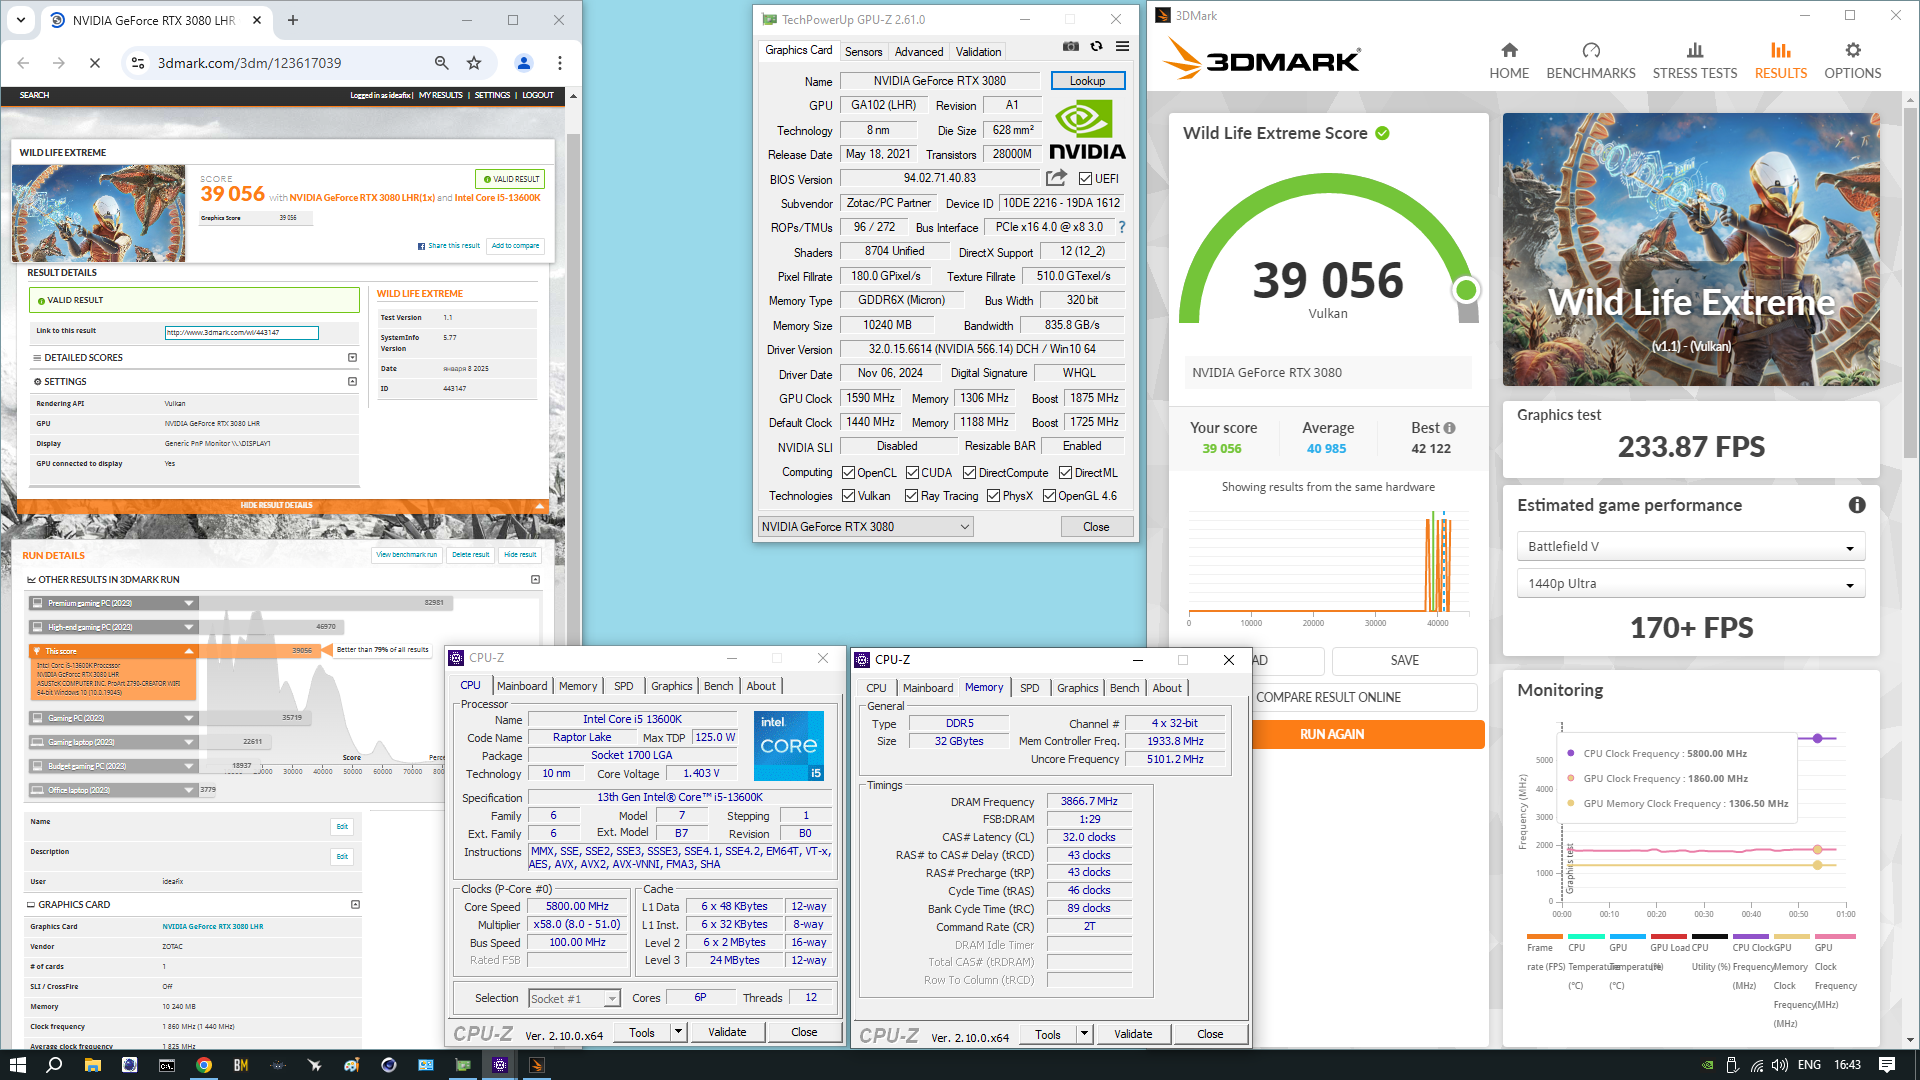The image size is (1920, 1080).
Task: Expand DETAILED SCORES section
Action: [352, 358]
